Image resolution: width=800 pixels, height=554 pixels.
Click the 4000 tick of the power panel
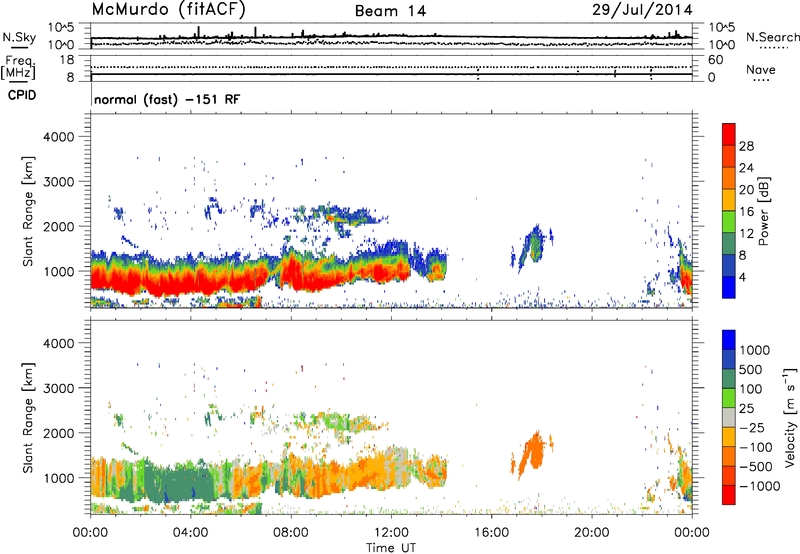click(58, 137)
